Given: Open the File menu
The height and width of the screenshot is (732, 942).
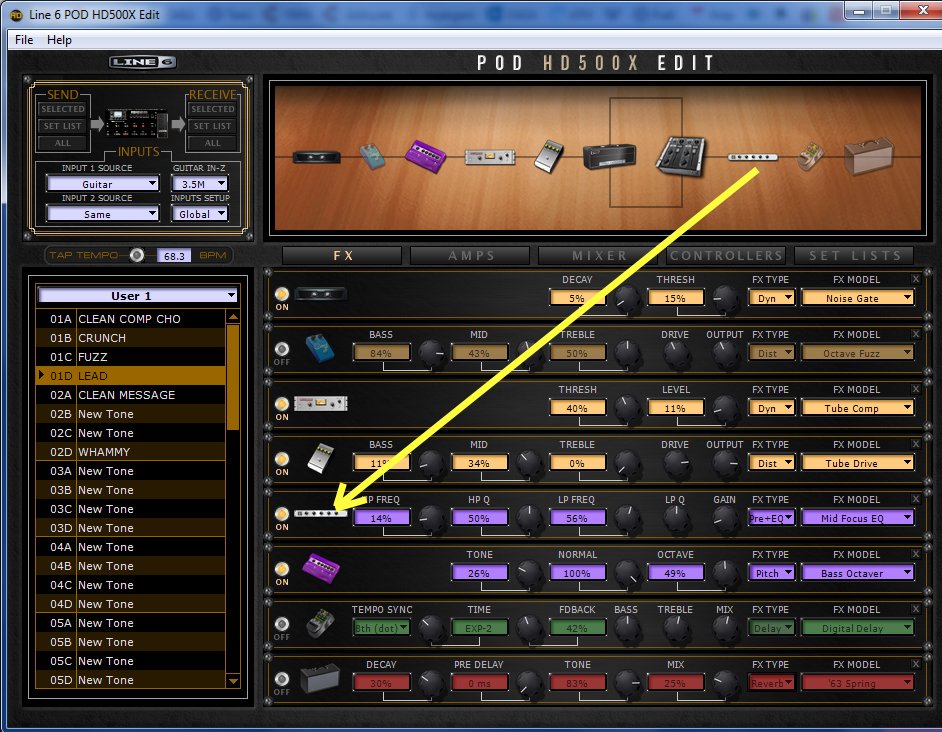Looking at the screenshot, I should tap(24, 40).
